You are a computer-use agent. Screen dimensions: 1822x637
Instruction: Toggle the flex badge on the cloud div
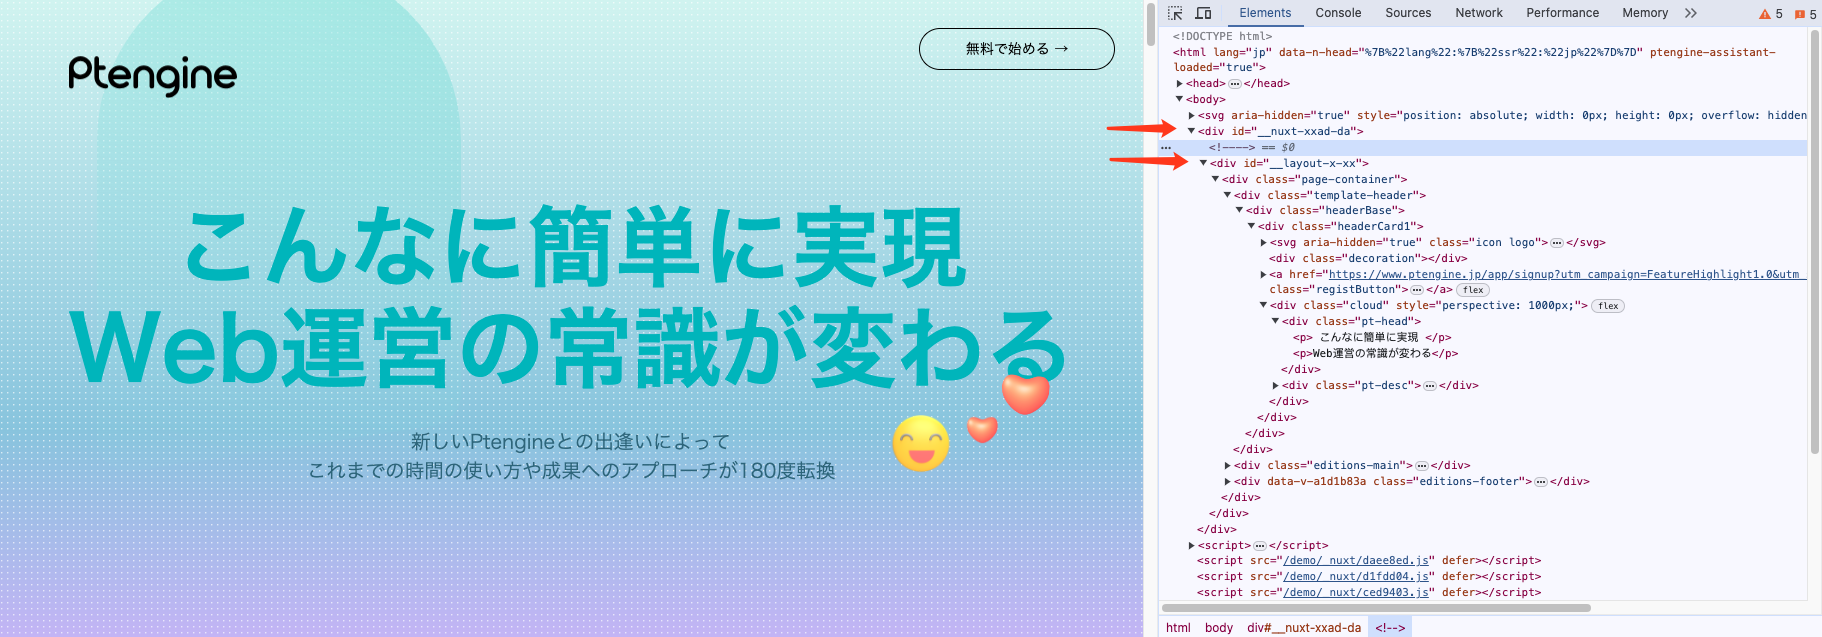(1608, 306)
